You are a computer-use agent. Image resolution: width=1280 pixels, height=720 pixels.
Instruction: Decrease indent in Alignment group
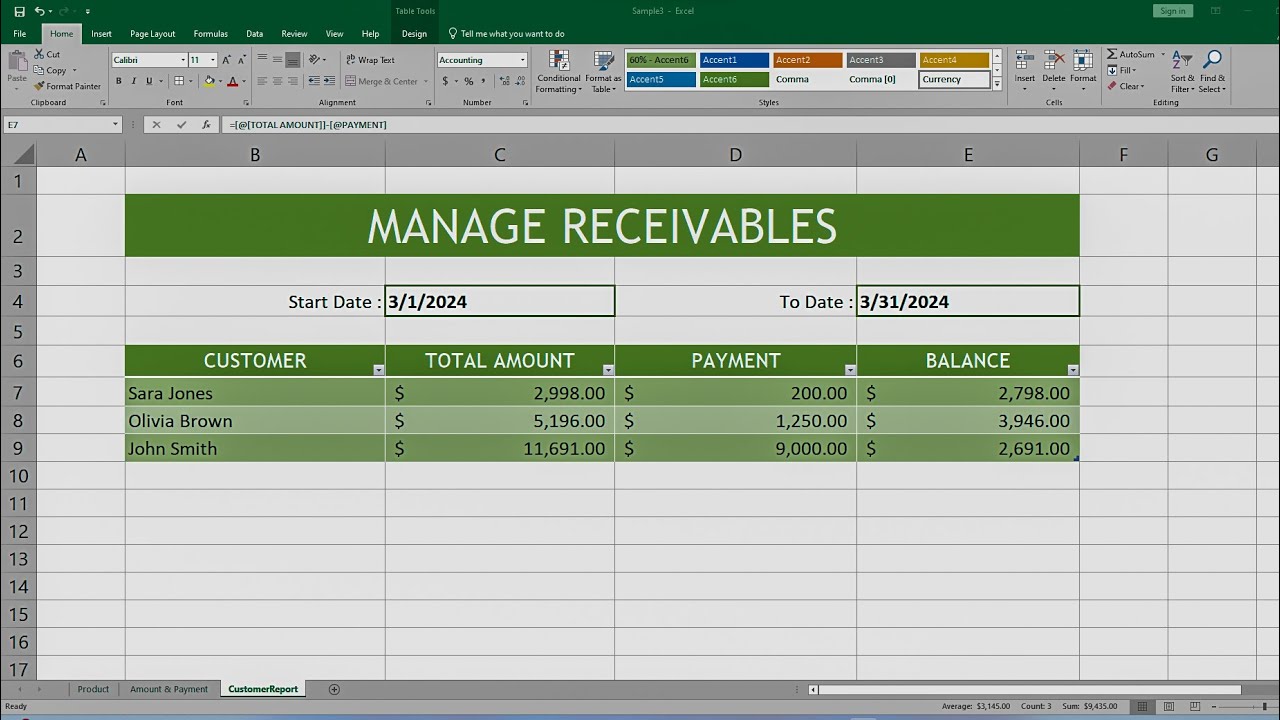coord(314,81)
